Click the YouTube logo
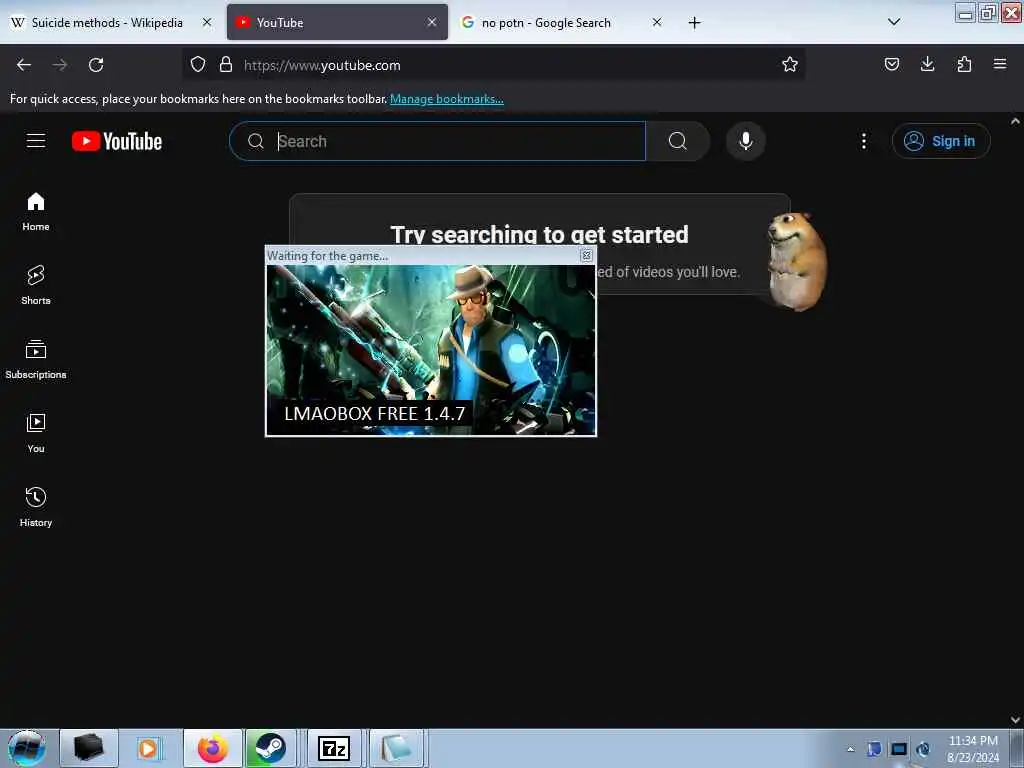The height and width of the screenshot is (768, 1024). 117,141
